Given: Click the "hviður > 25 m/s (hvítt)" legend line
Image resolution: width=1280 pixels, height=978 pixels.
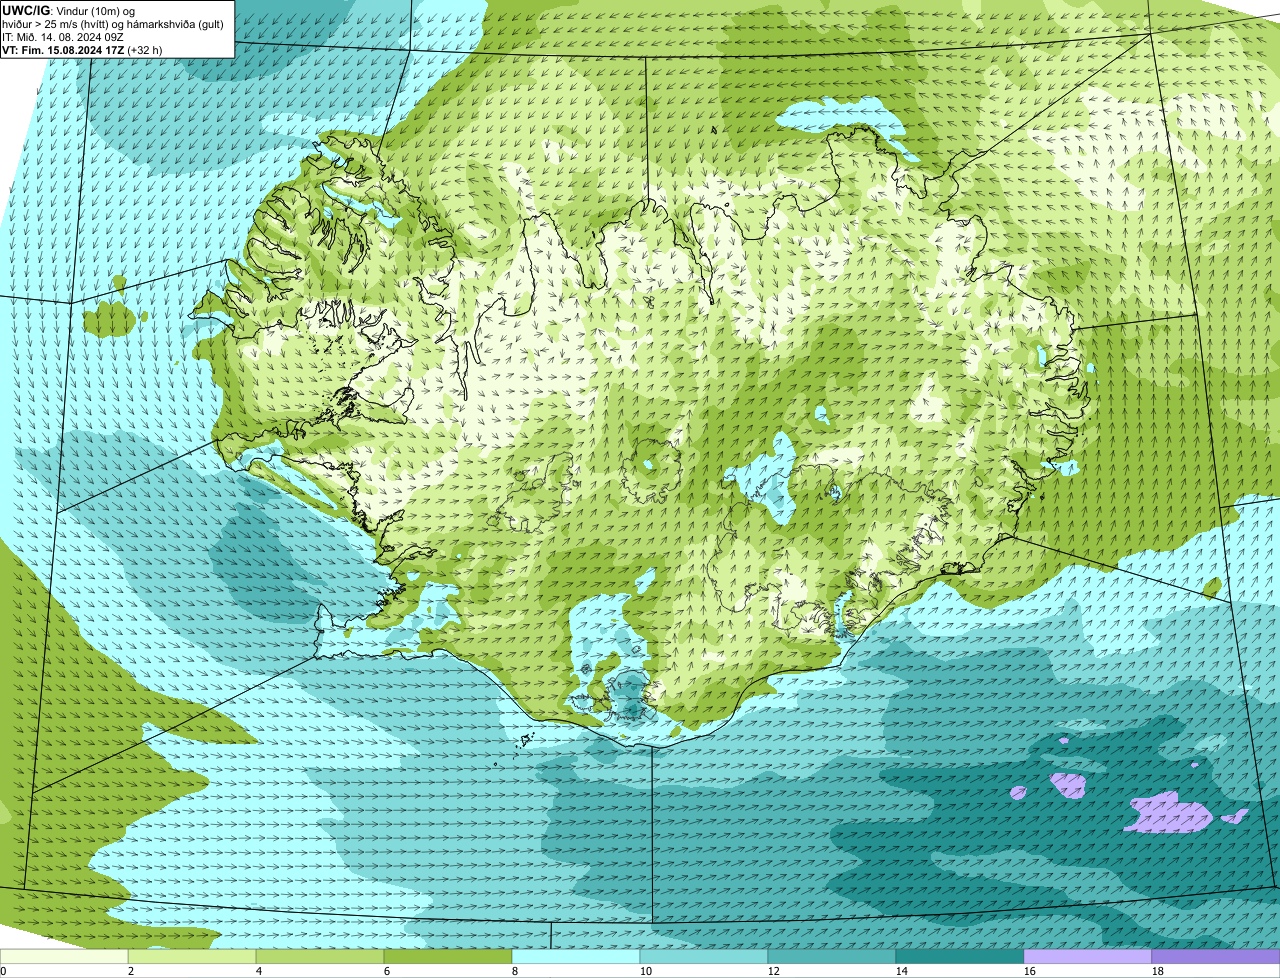Looking at the screenshot, I should pos(113,23).
